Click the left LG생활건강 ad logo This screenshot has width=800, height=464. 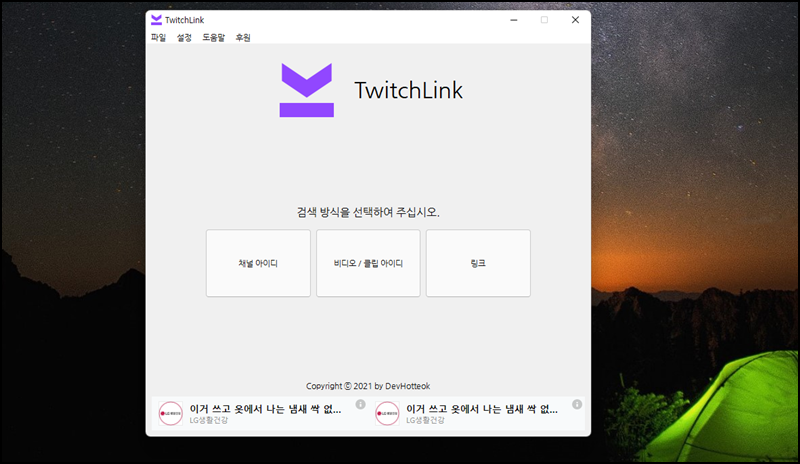[170, 413]
